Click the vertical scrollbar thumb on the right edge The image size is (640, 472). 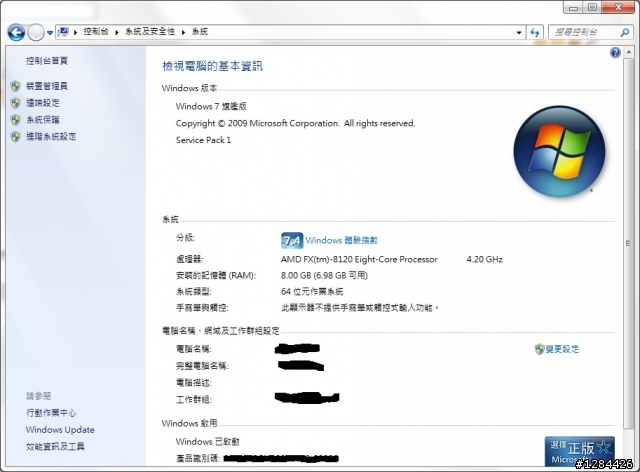628,243
